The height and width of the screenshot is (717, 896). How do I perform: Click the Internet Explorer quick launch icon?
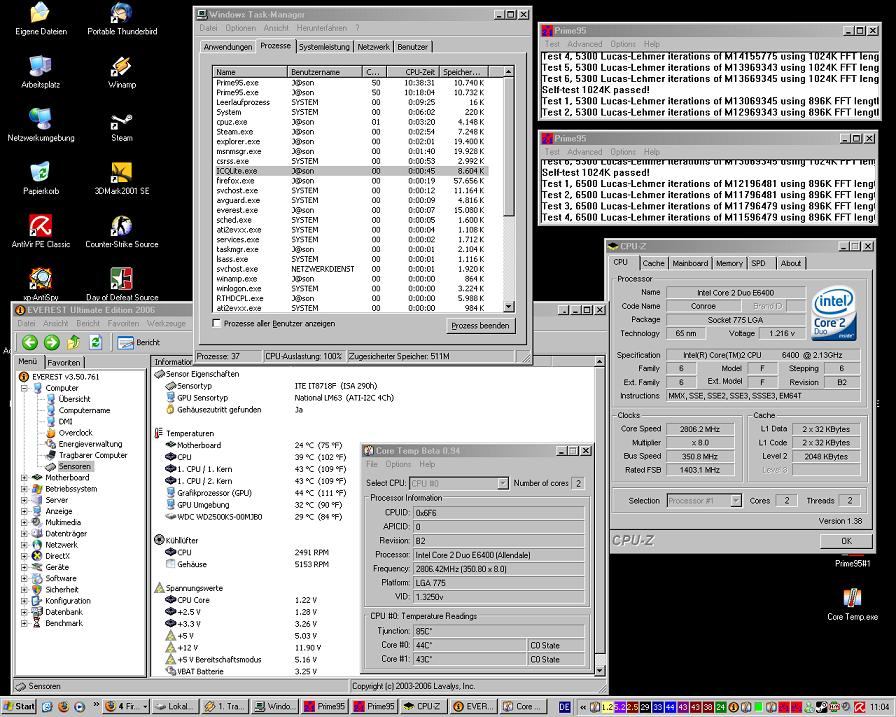point(47,707)
